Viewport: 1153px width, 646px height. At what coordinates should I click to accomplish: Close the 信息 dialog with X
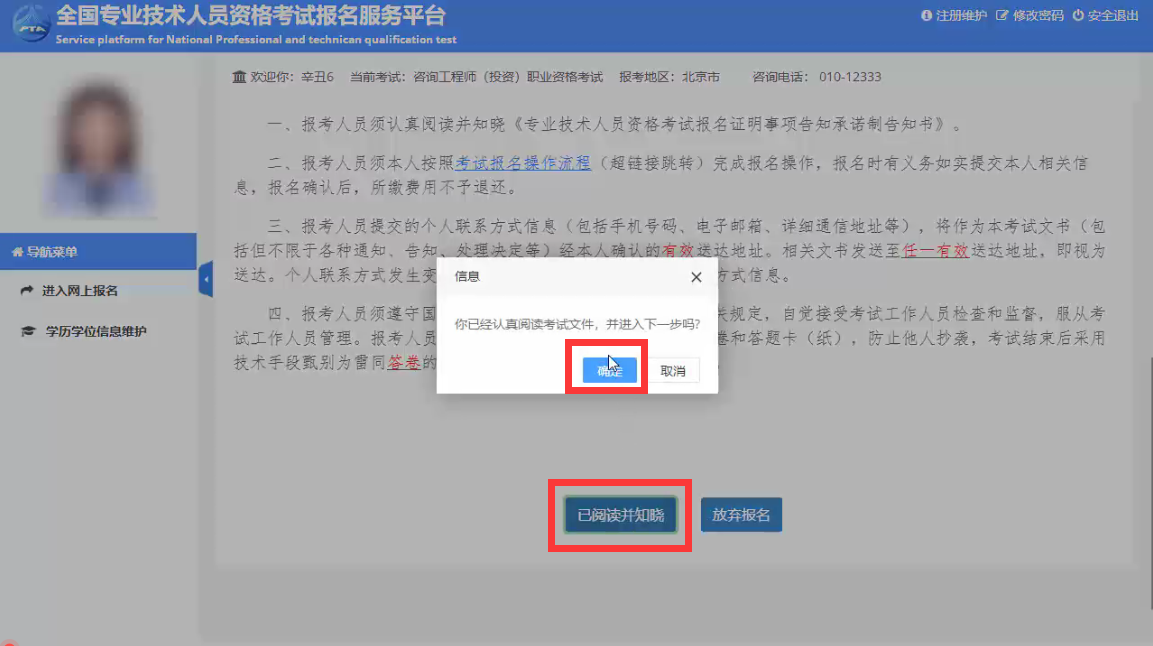696,277
